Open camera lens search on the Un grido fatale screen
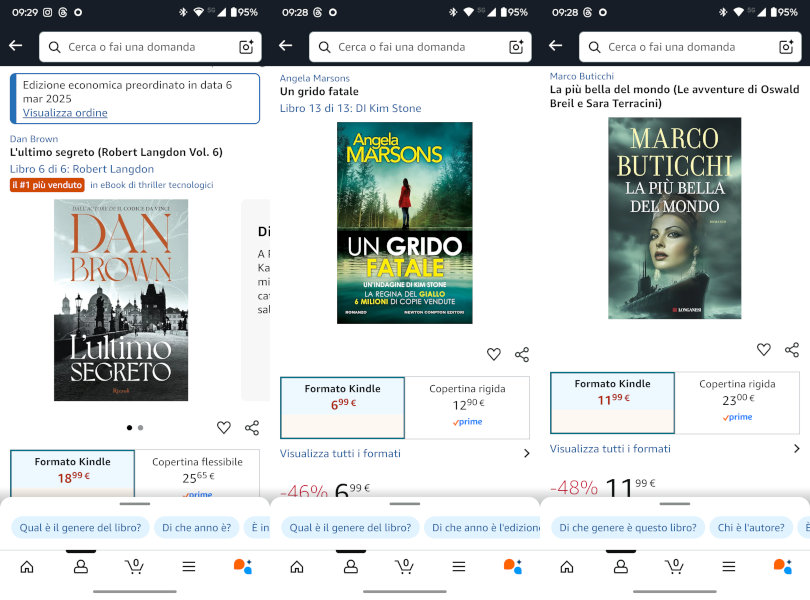 516,47
